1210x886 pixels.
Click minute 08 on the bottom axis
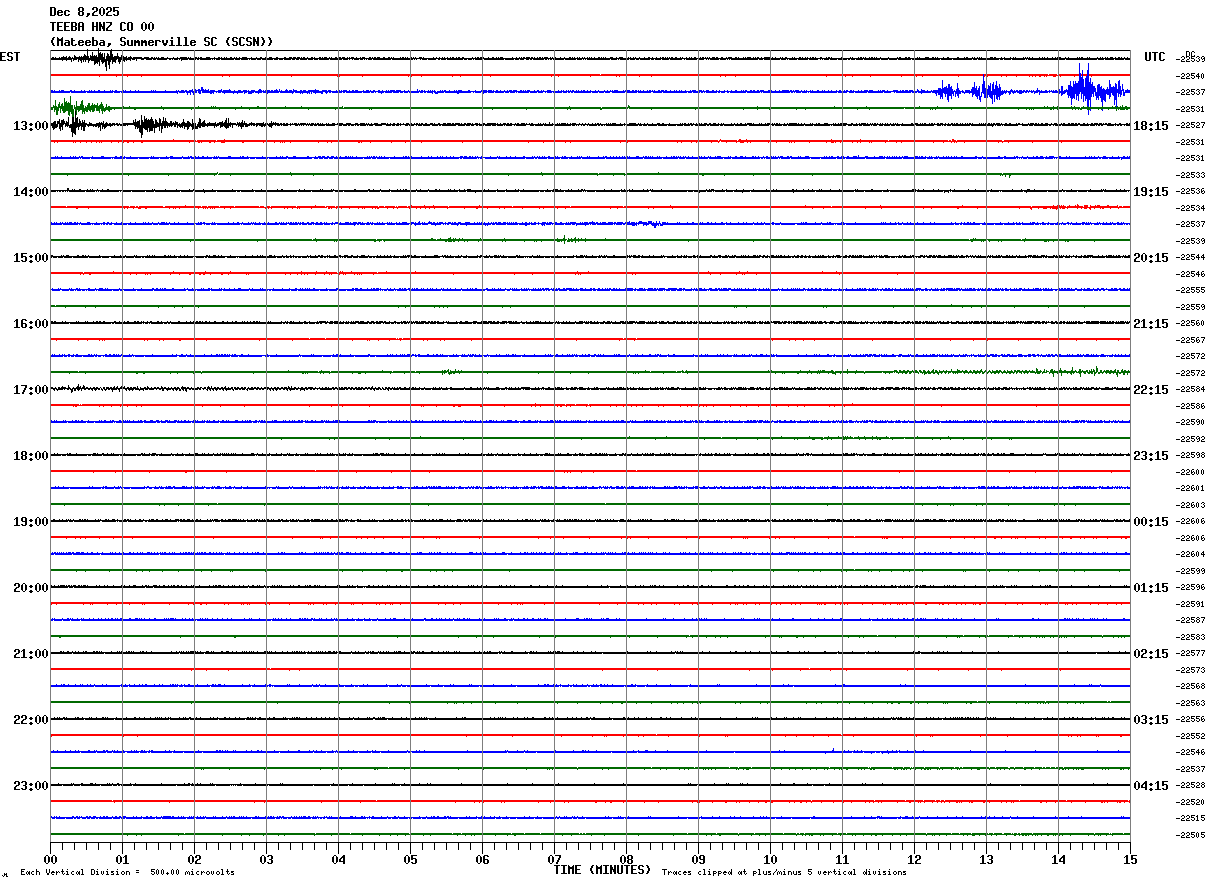coord(626,859)
